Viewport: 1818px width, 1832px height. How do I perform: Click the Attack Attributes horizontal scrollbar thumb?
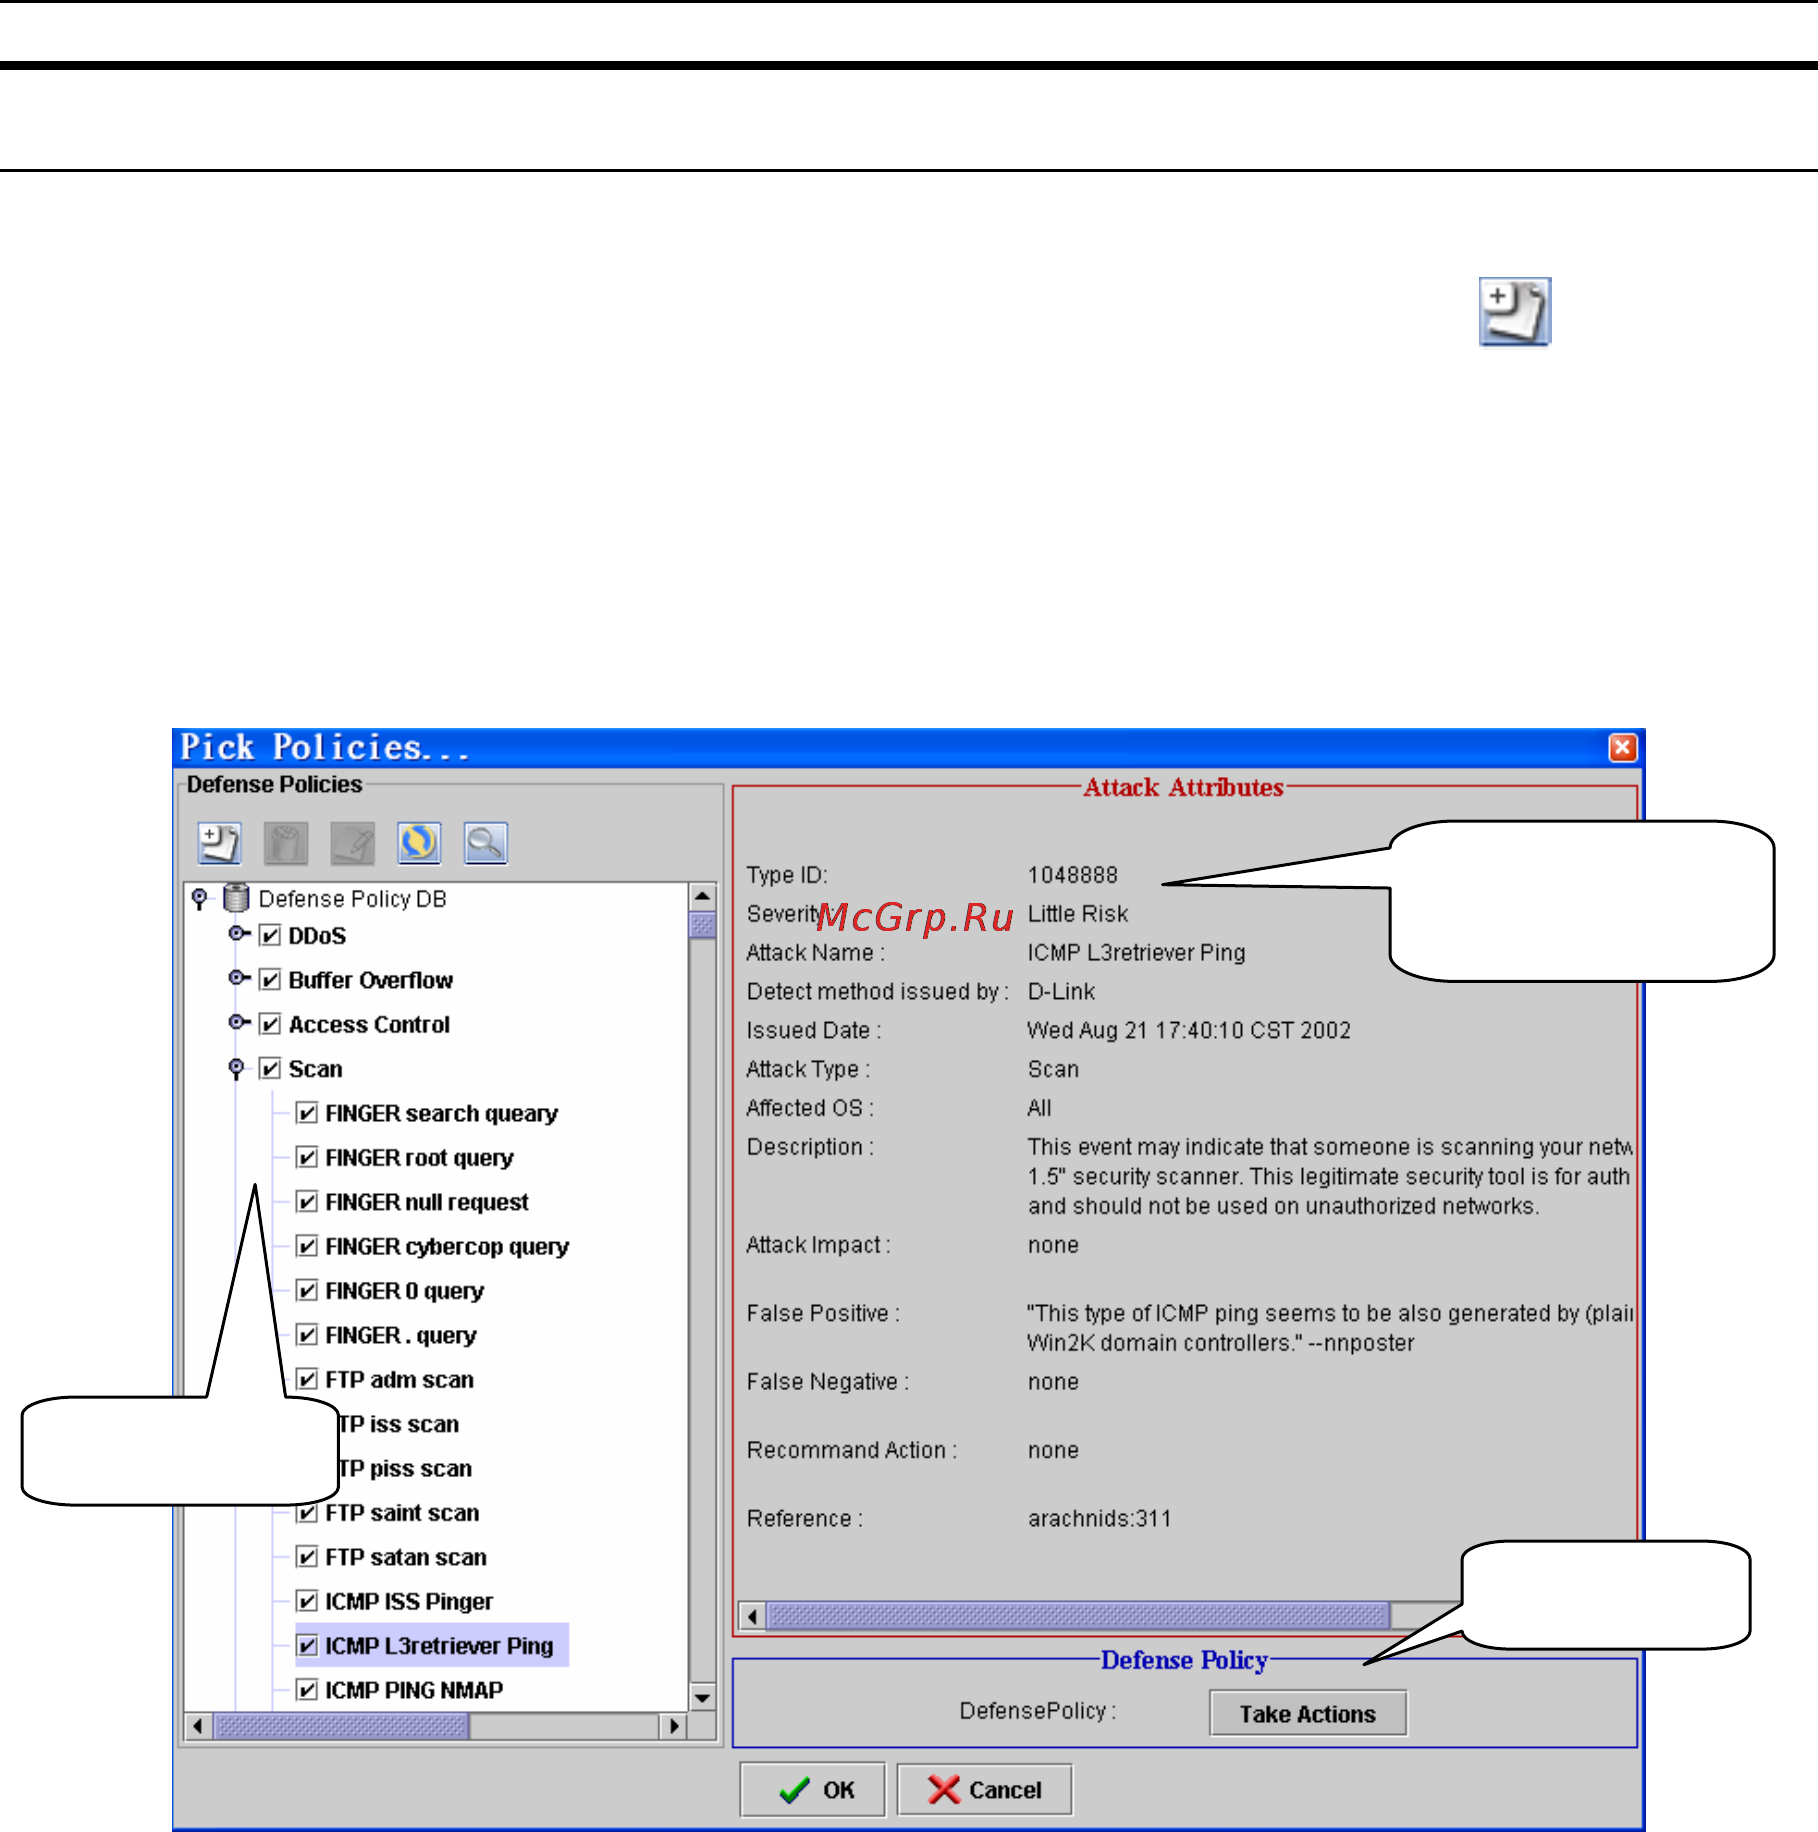[x=1077, y=1616]
